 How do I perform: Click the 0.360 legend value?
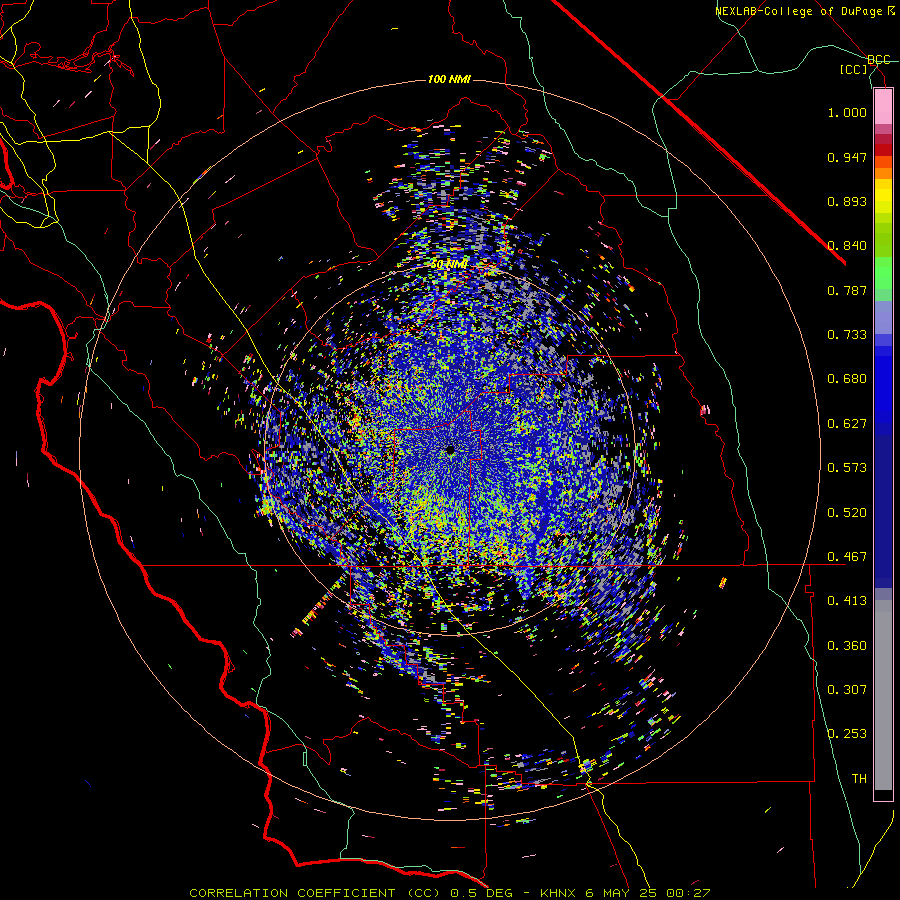click(x=847, y=646)
